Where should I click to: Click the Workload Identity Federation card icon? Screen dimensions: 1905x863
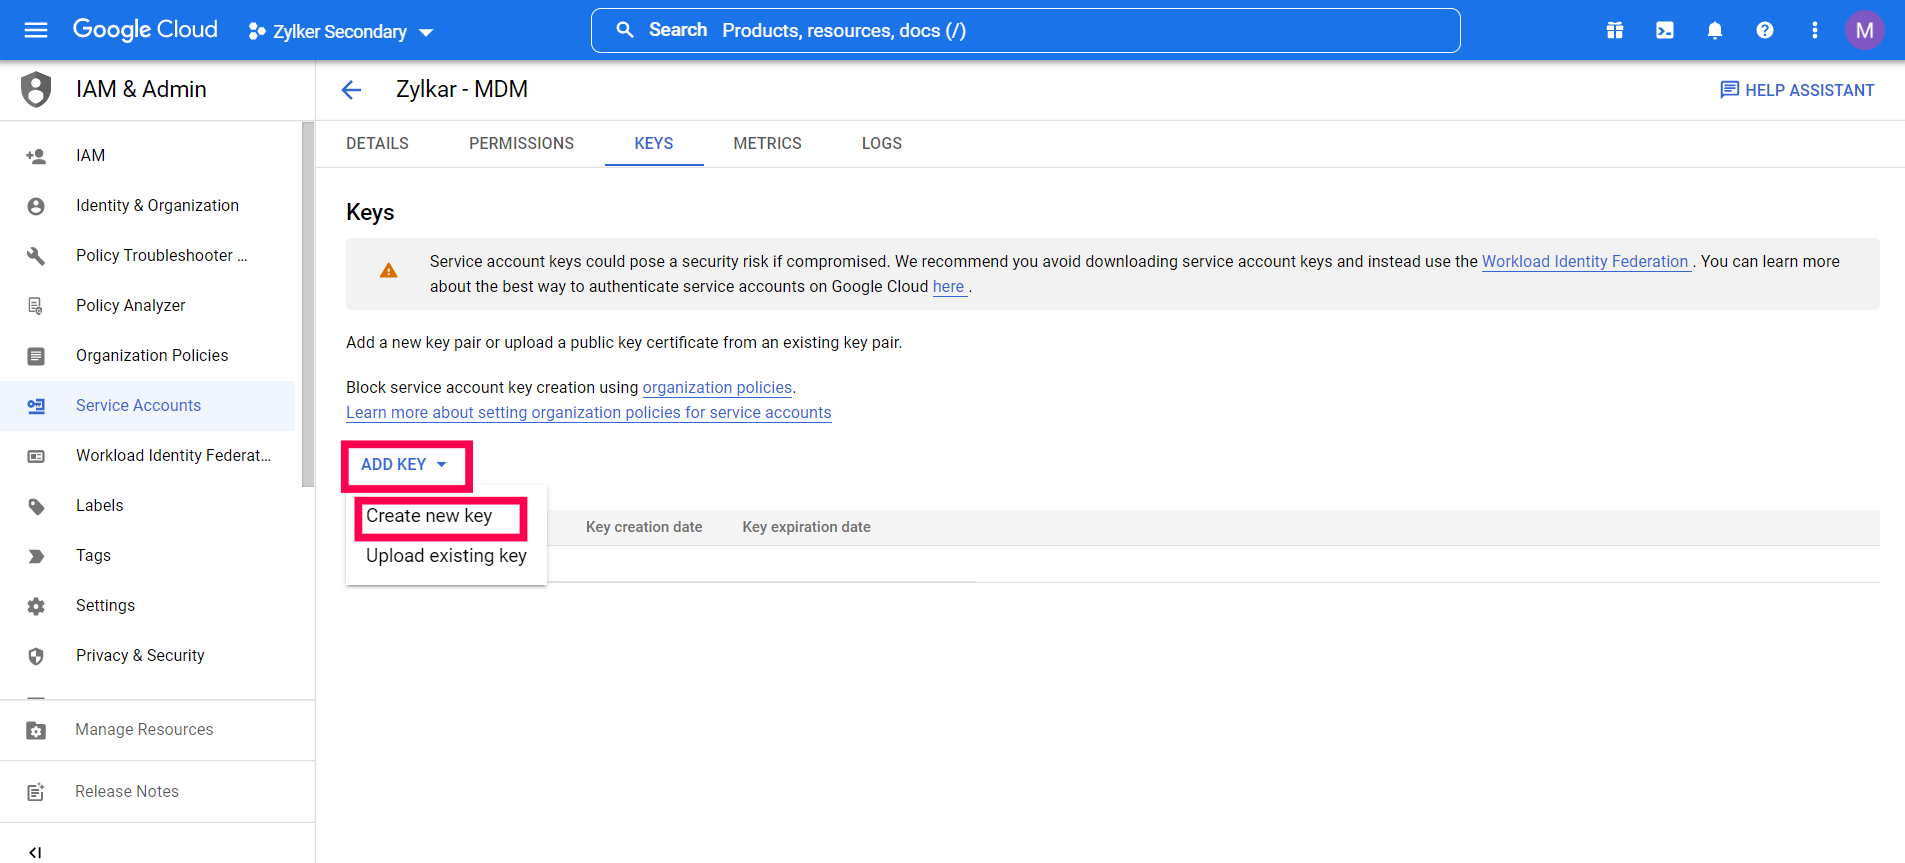(x=36, y=456)
